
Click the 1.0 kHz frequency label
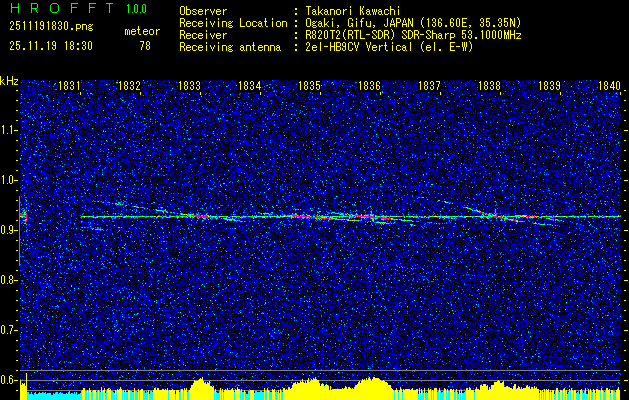click(x=8, y=180)
